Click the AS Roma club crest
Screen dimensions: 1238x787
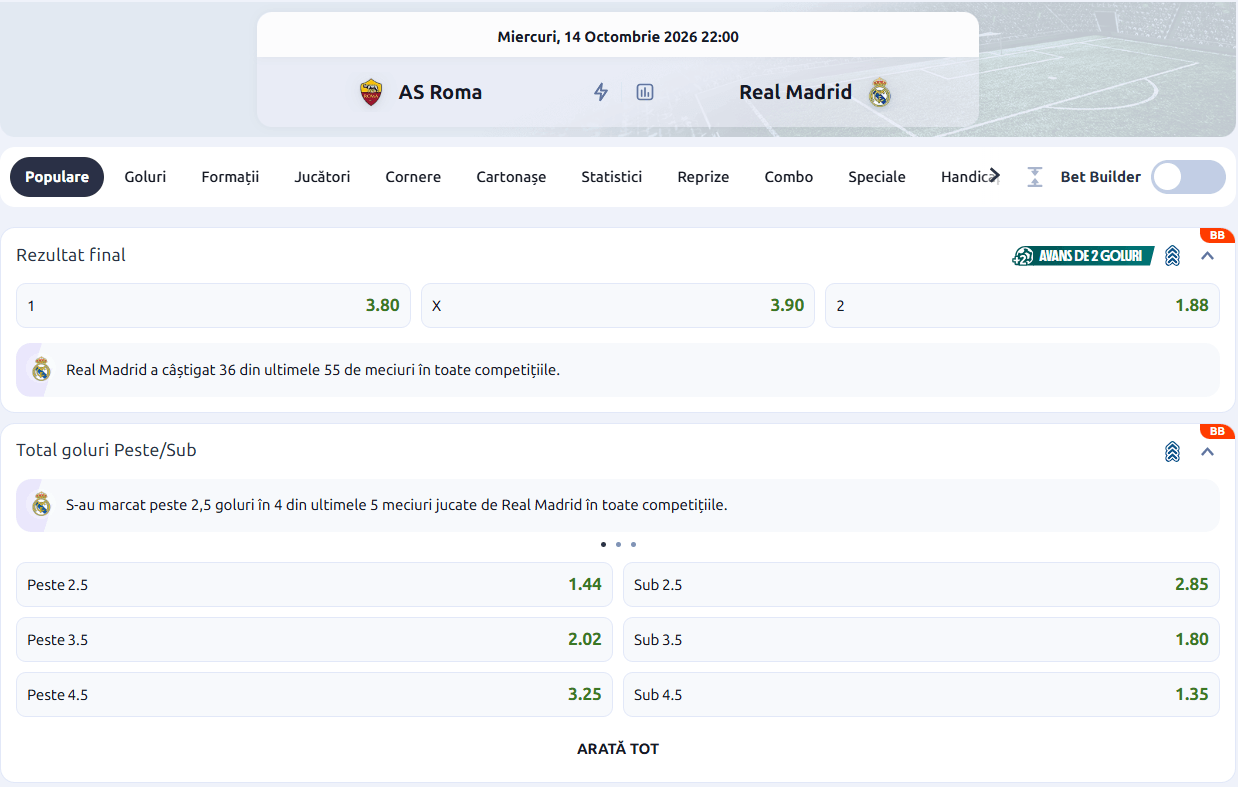point(371,93)
